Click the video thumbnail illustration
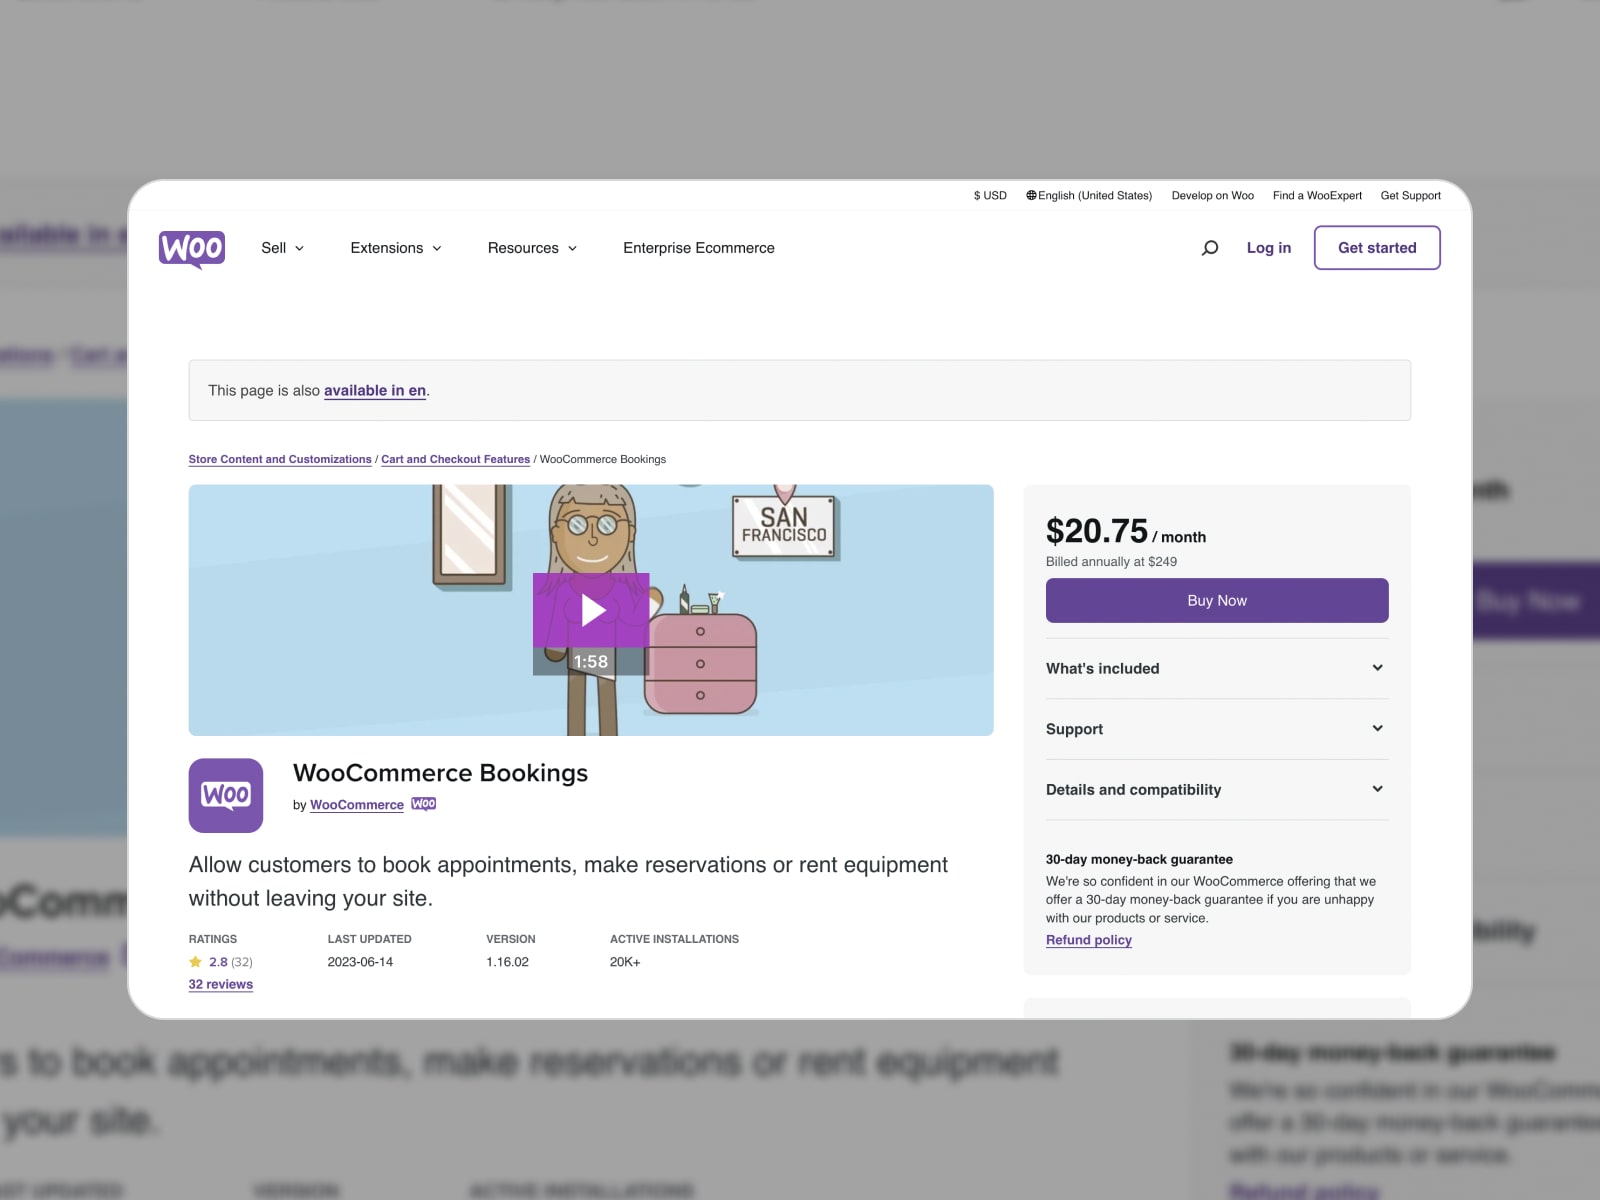Image resolution: width=1600 pixels, height=1200 pixels. [591, 610]
